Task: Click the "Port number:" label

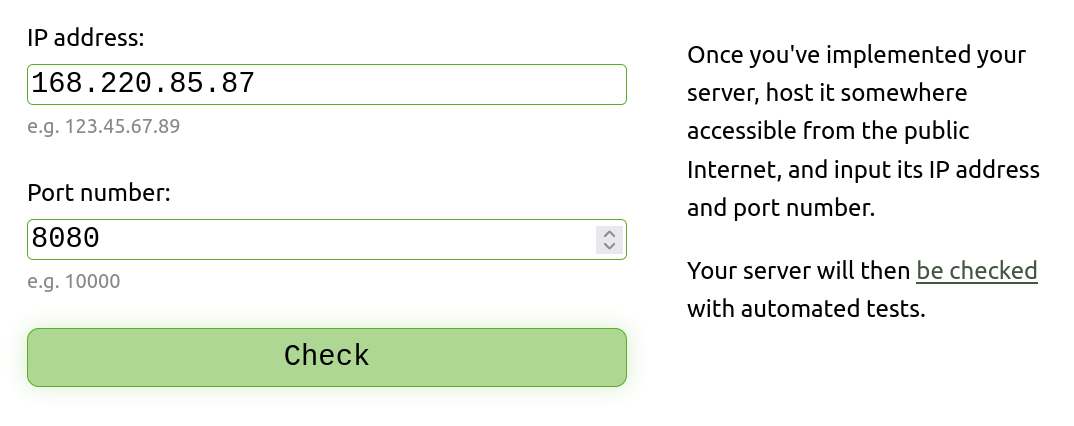Action: click(99, 193)
